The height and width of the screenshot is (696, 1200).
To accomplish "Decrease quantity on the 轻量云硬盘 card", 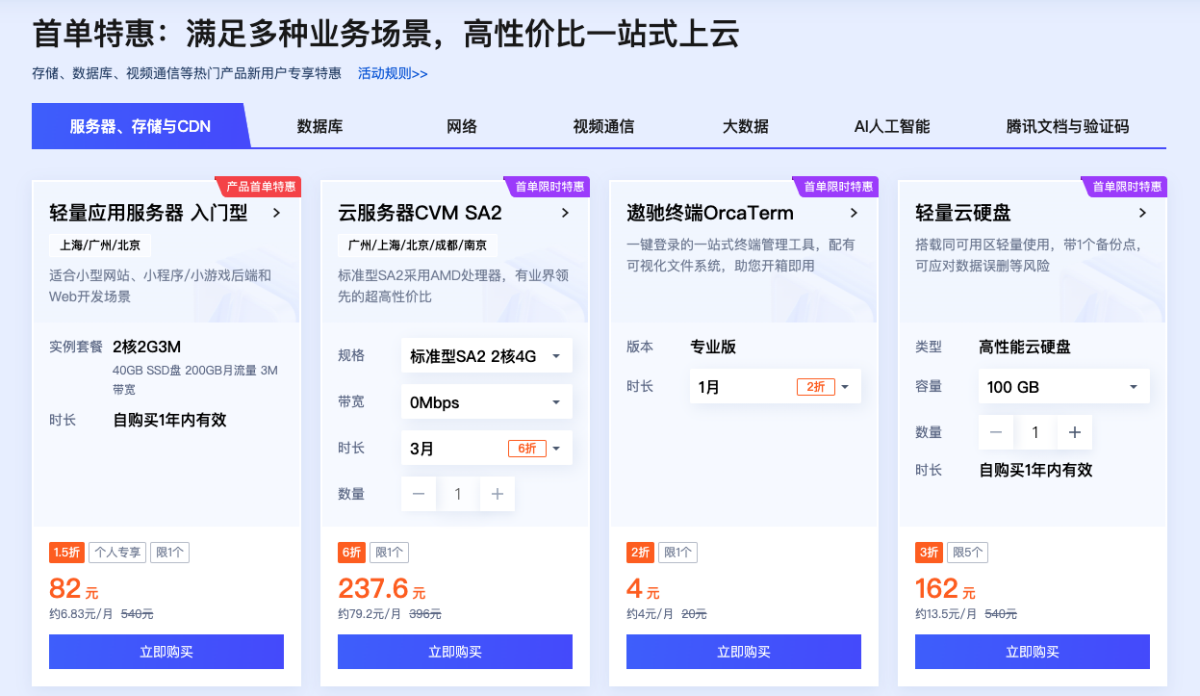I will pyautogui.click(x=996, y=432).
